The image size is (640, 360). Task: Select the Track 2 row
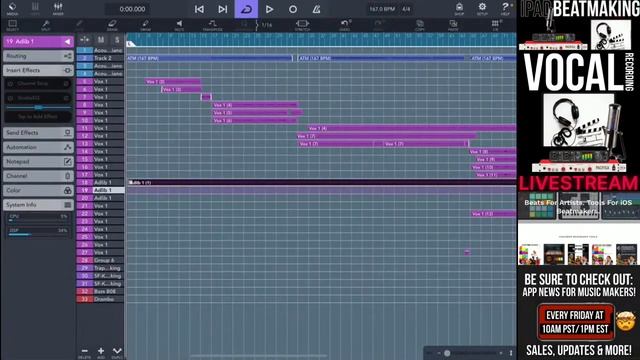point(100,58)
